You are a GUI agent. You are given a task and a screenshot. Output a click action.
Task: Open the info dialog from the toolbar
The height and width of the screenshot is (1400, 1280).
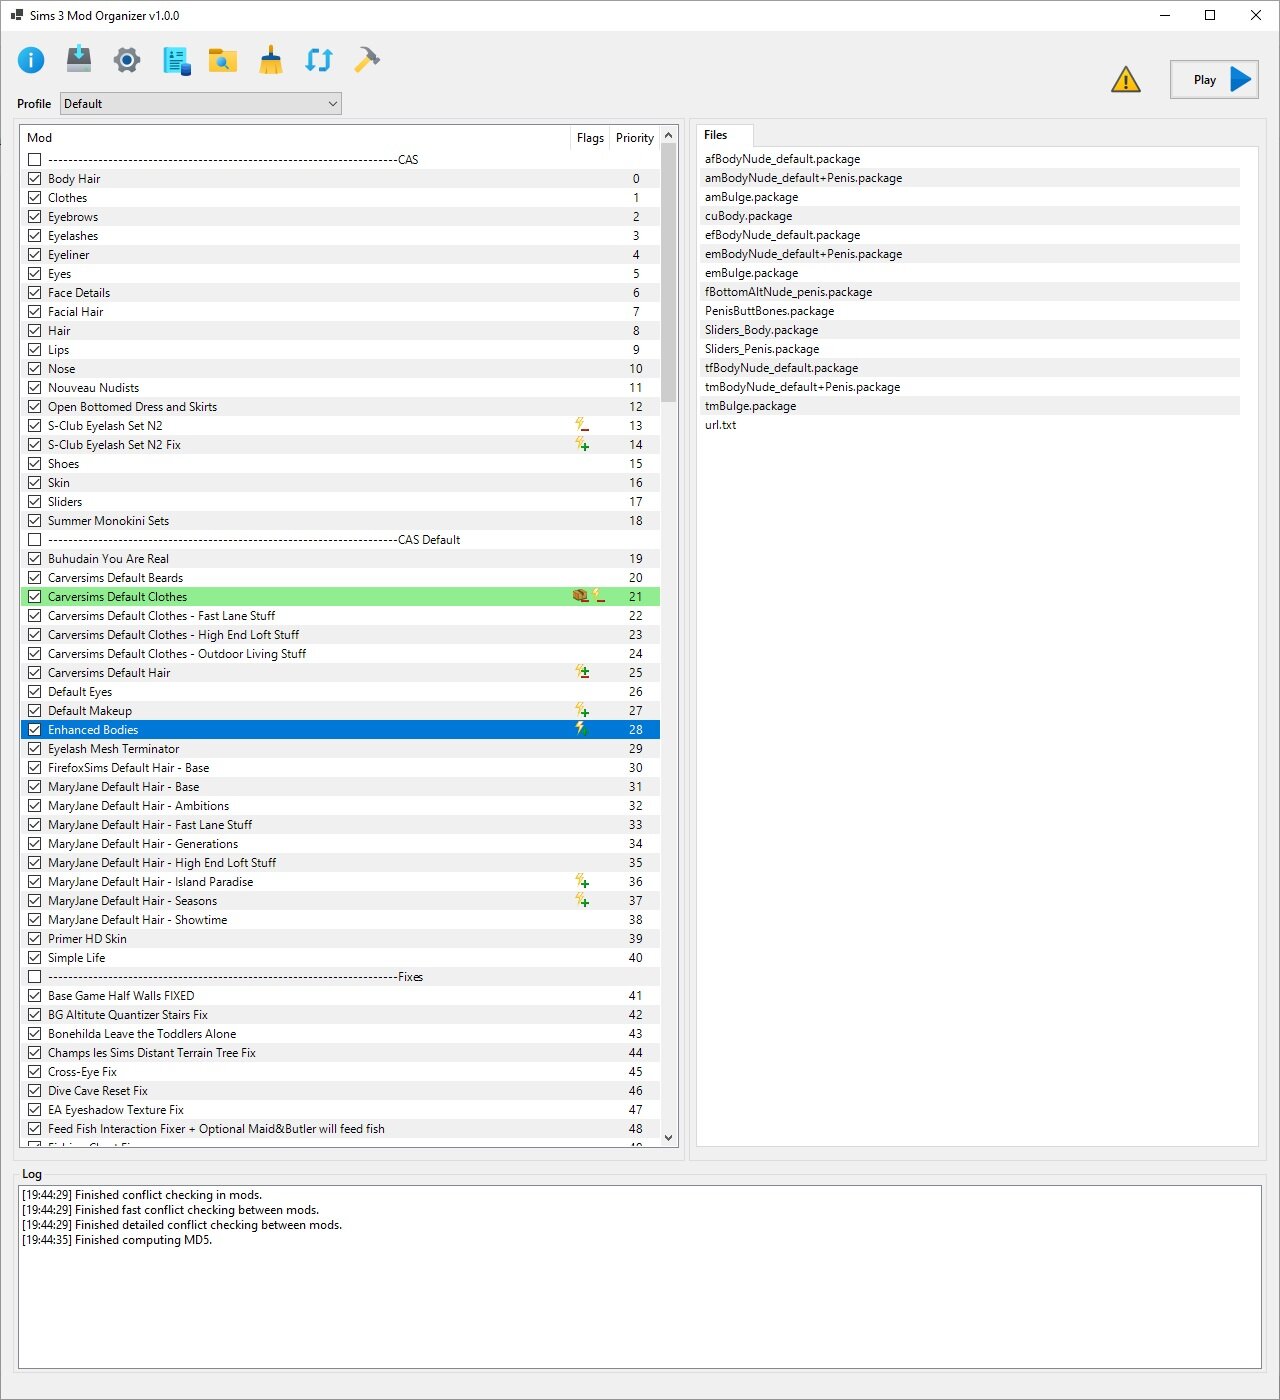pos(31,60)
